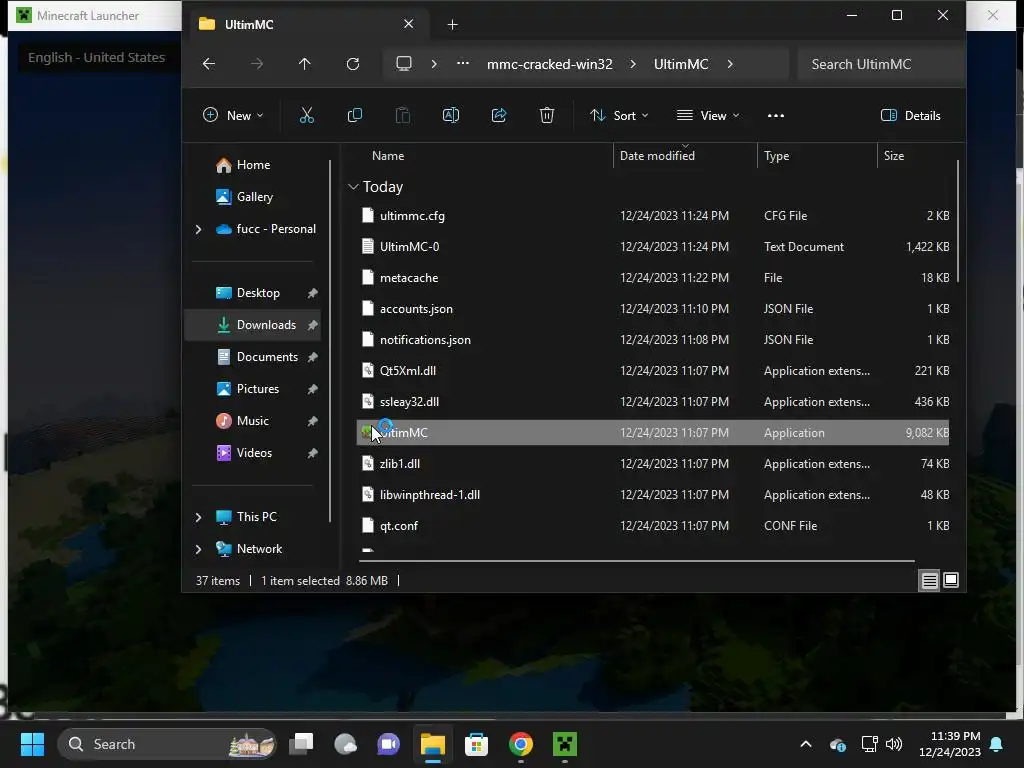
Task: Click chevron after UltimMC in address bar
Action: pos(729,64)
